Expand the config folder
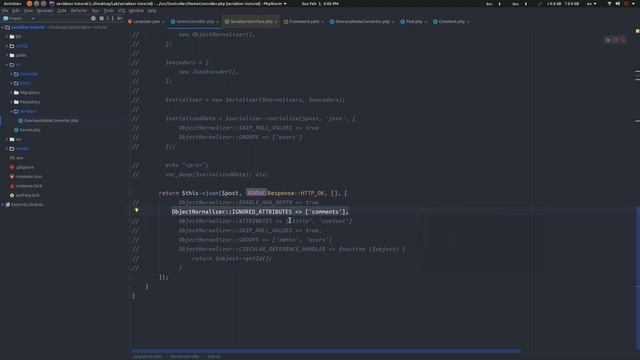Screen dimensions: 640x360 point(7,46)
